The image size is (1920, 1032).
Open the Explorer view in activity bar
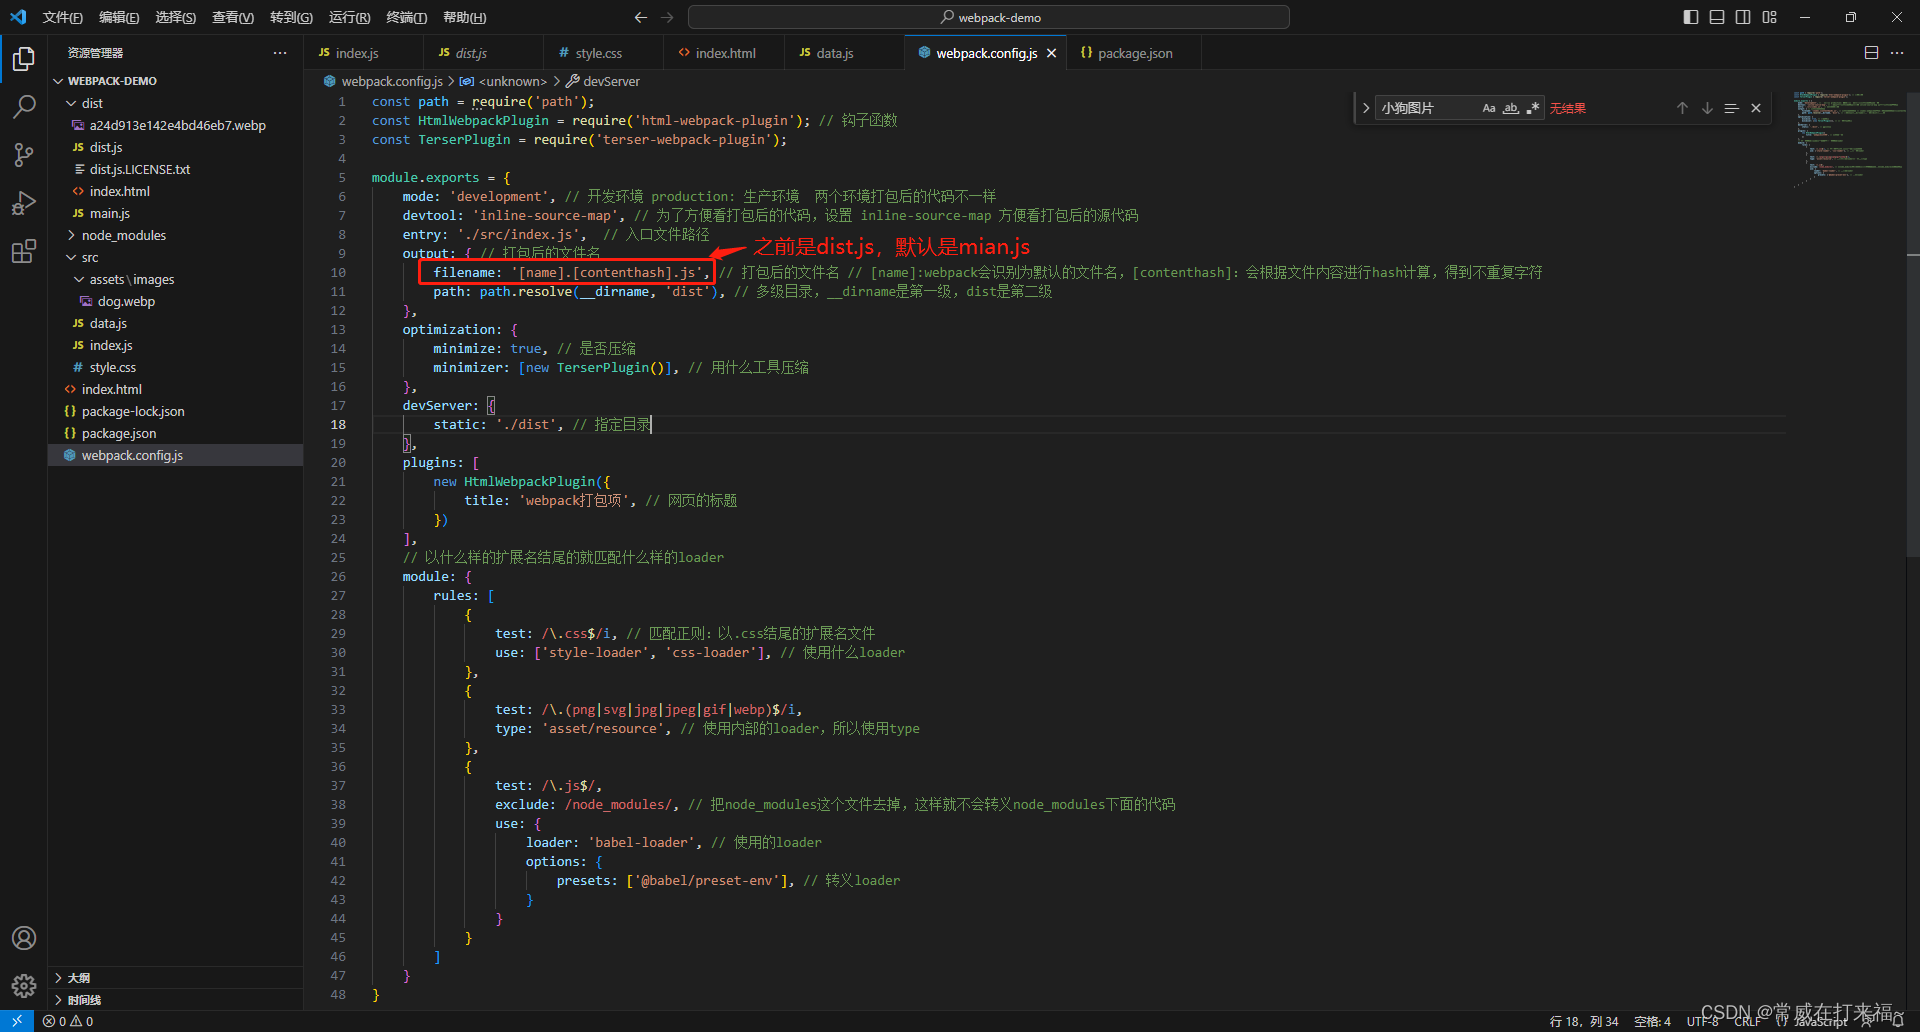coord(24,59)
